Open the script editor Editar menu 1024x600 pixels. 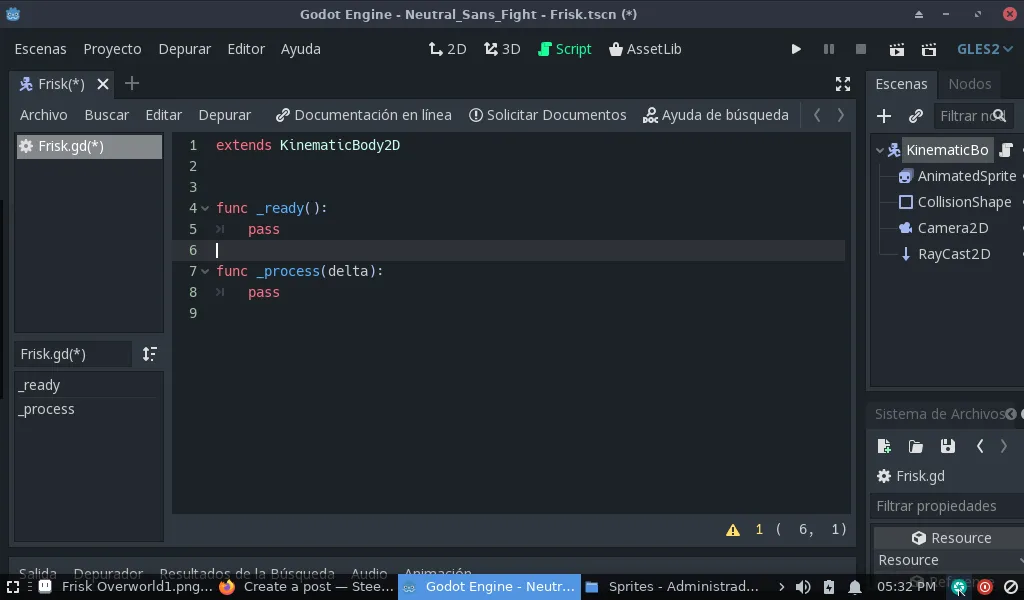tap(163, 115)
